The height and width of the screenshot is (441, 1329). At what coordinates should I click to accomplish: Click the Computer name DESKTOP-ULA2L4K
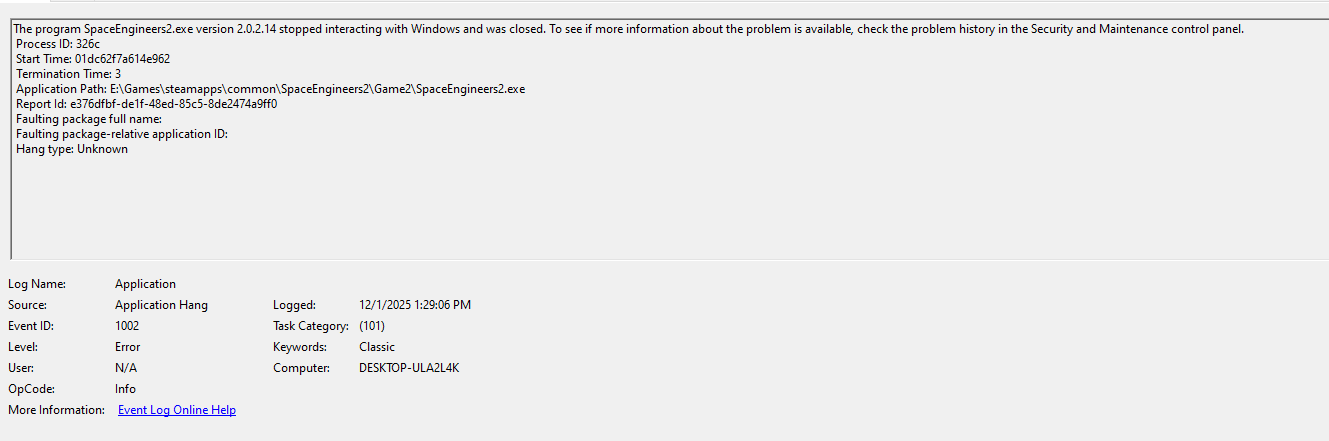pos(409,368)
